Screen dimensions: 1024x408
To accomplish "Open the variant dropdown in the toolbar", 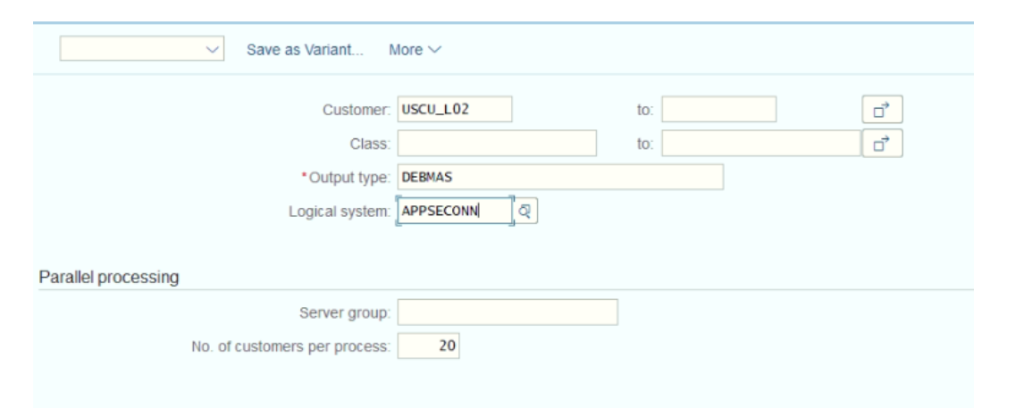I will click(142, 49).
